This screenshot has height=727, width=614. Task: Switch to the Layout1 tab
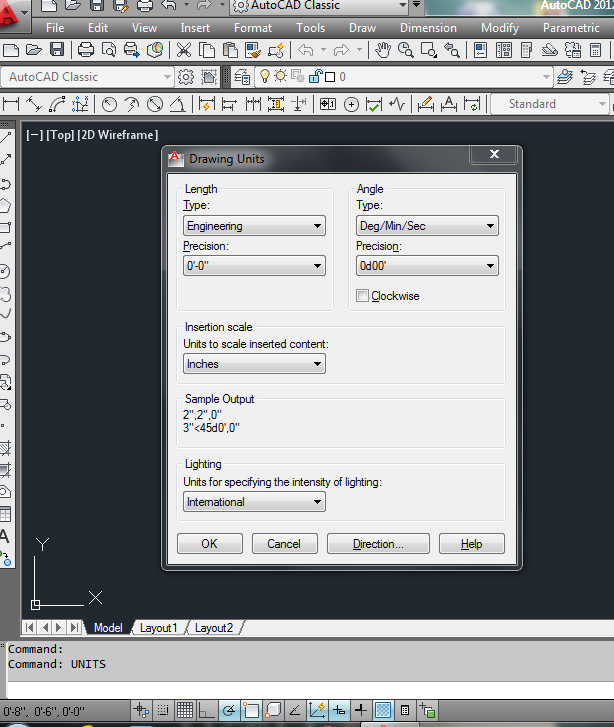pos(159,628)
